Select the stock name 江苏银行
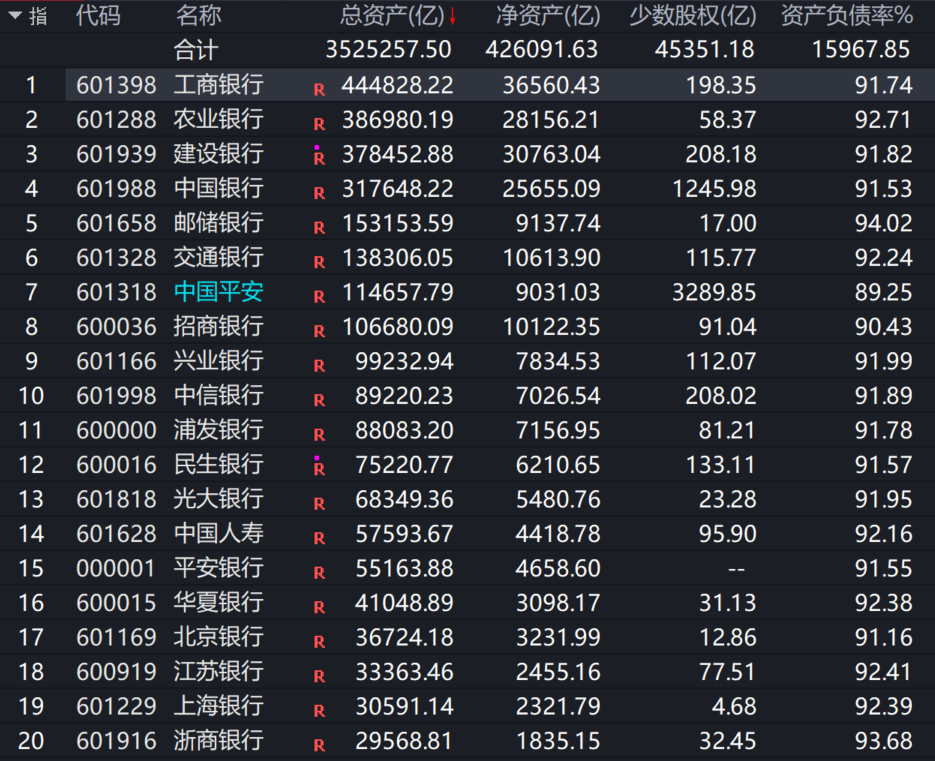The image size is (935, 761). click(219, 672)
